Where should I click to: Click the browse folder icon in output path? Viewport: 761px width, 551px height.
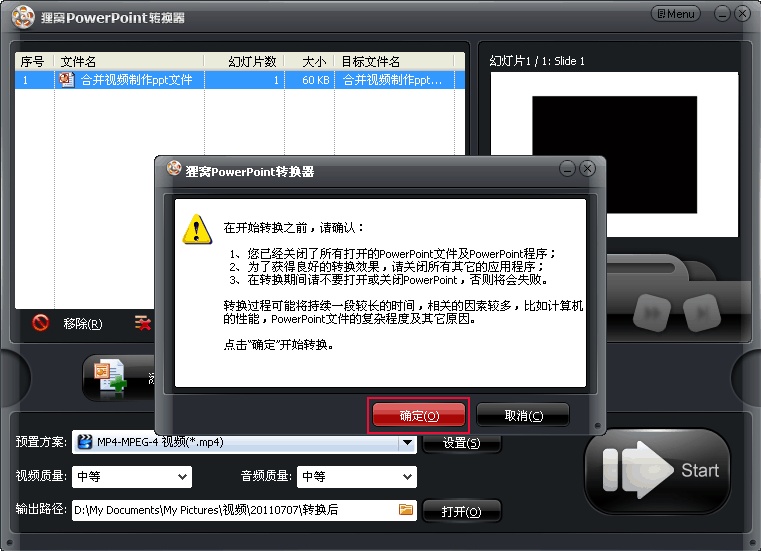coord(406,510)
